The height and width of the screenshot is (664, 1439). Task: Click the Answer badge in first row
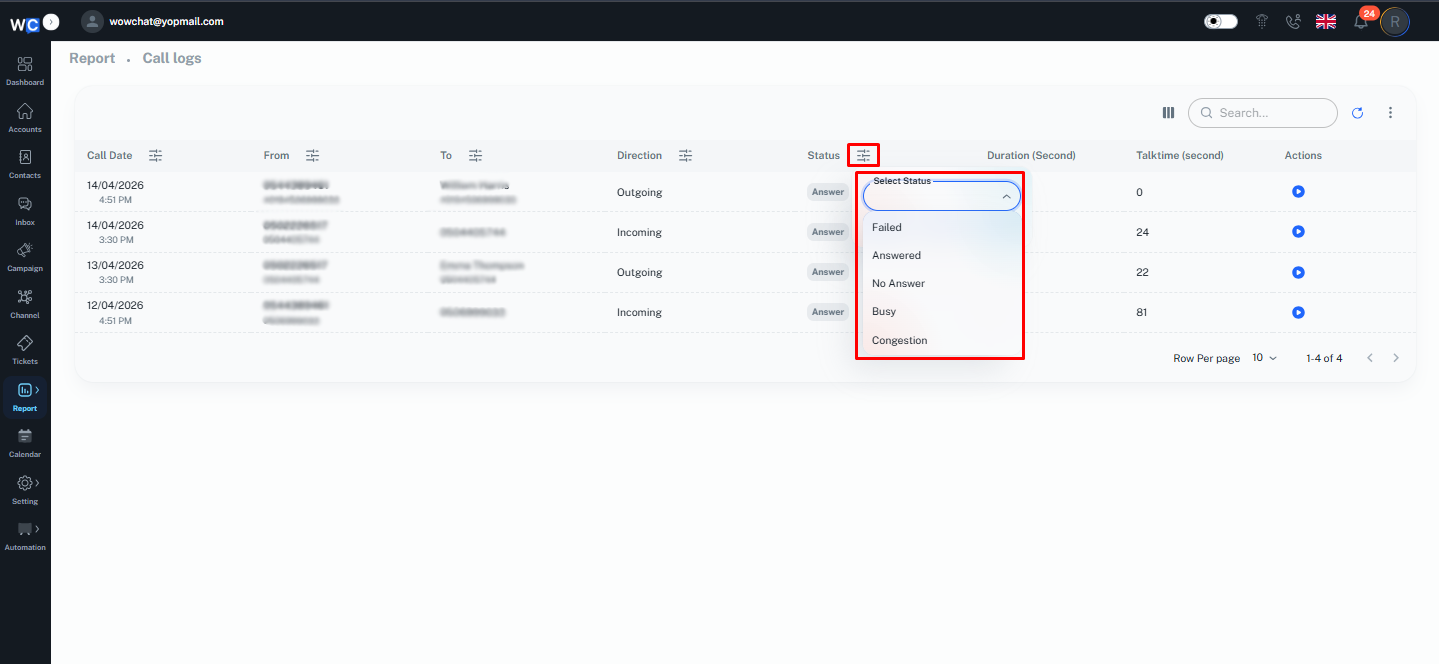[x=828, y=192]
